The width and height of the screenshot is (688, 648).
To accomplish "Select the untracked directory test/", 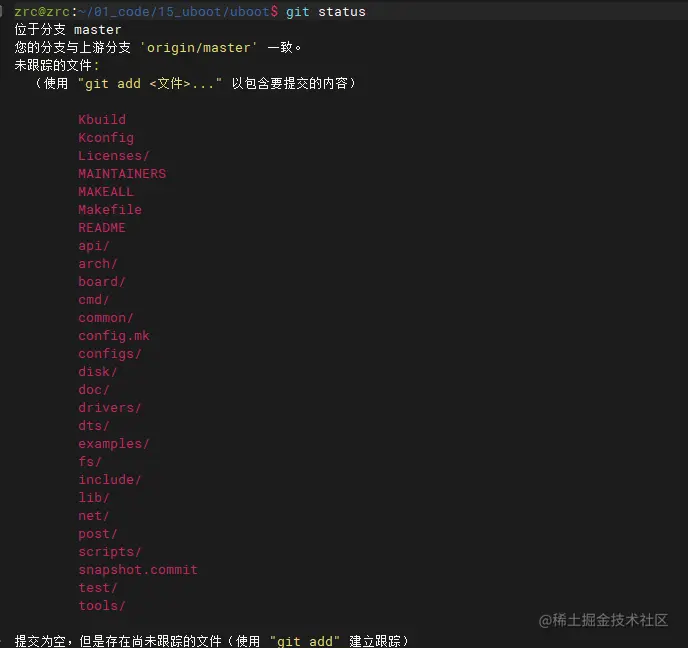I will pyautogui.click(x=98, y=587).
